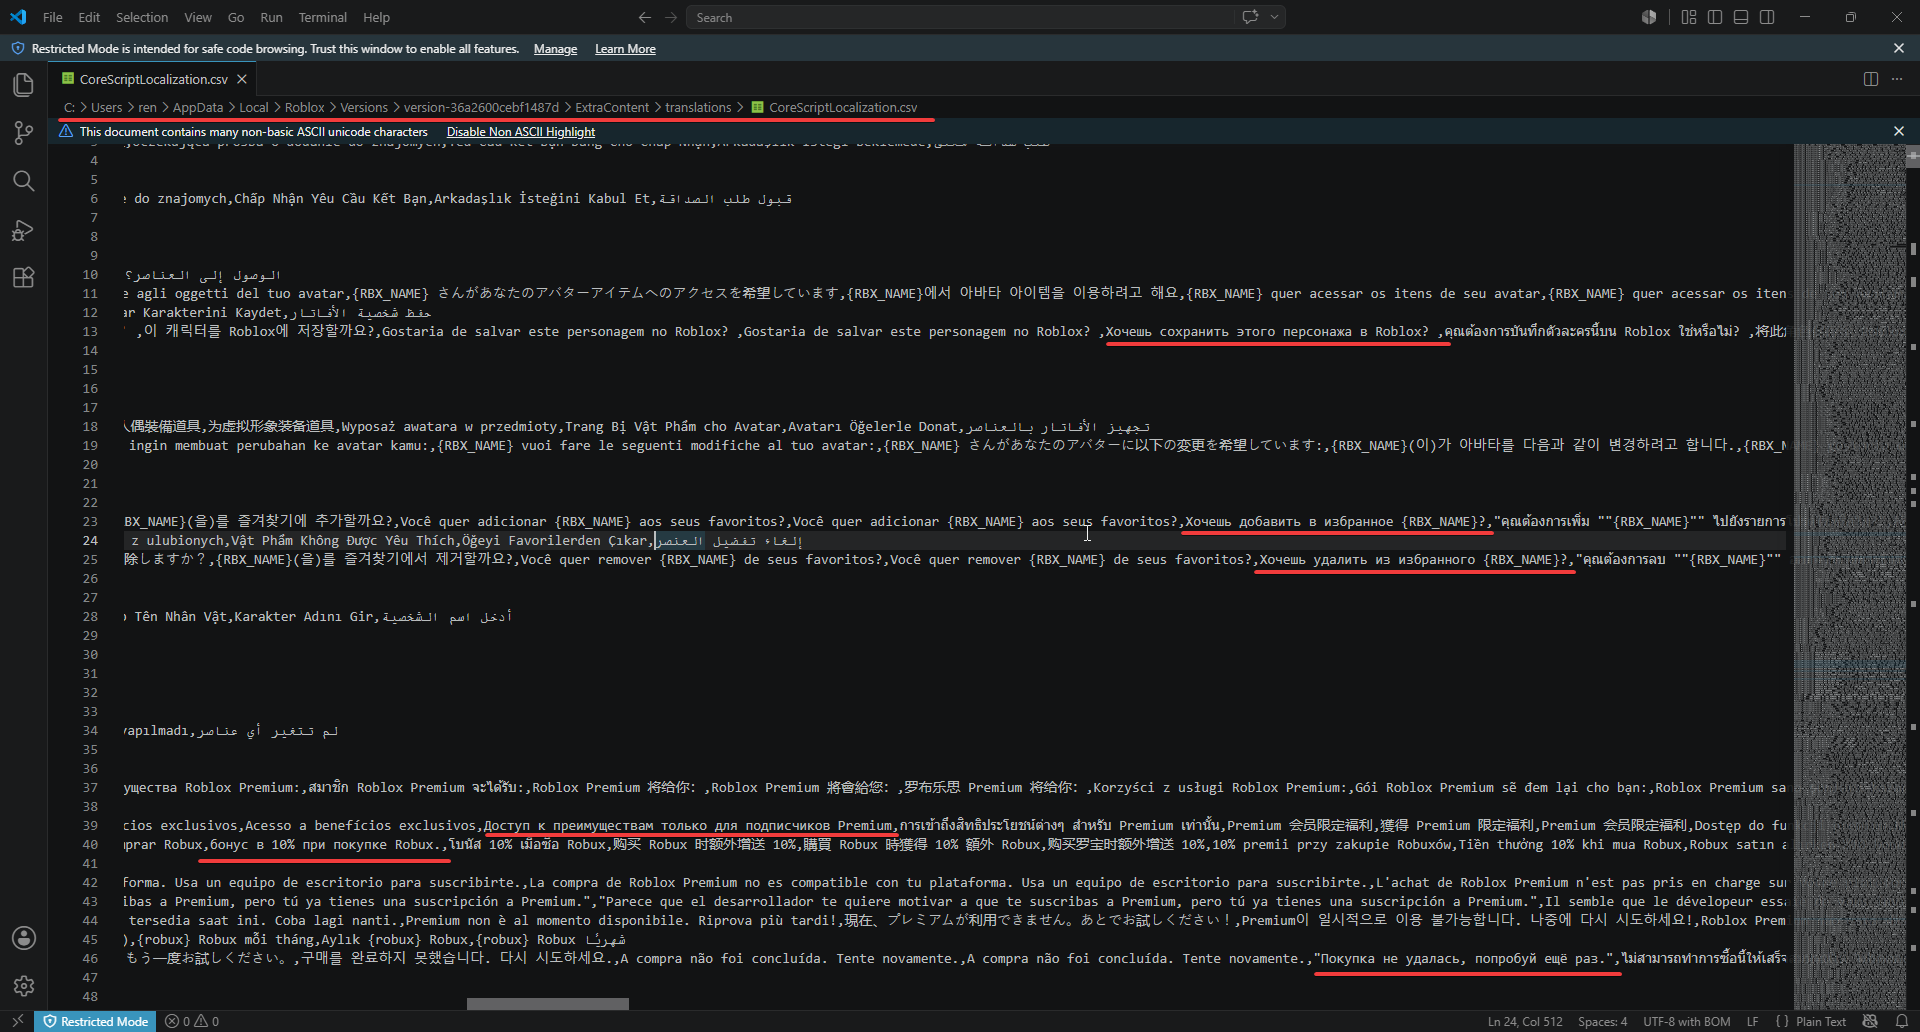Click Disable Non ASCII Highlight
The height and width of the screenshot is (1032, 1920).
pyautogui.click(x=520, y=132)
